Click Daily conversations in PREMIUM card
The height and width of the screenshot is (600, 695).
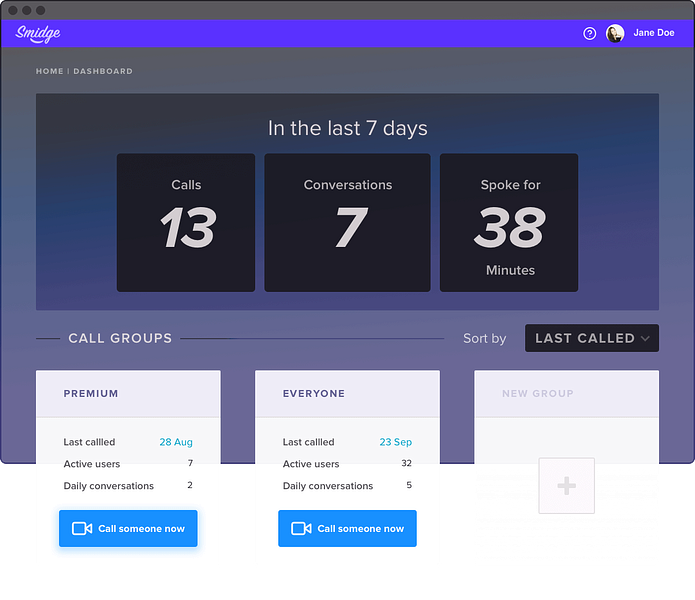(x=109, y=486)
